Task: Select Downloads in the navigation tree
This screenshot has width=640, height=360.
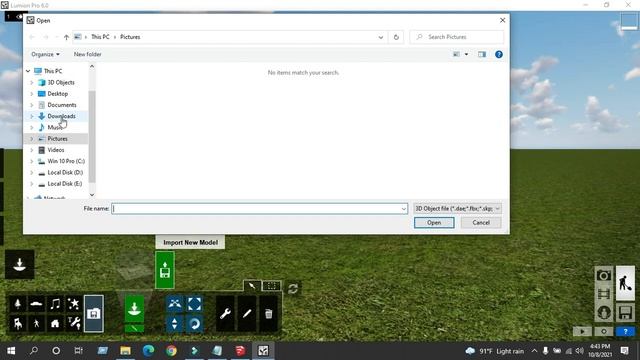Action: pyautogui.click(x=61, y=116)
